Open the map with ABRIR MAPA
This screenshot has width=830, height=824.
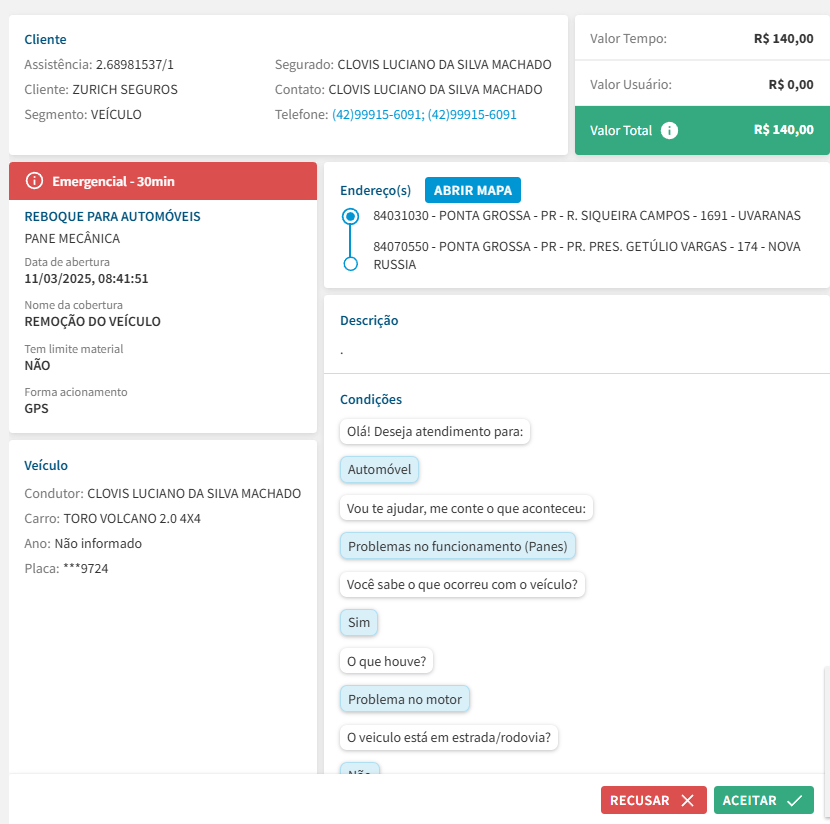(472, 190)
